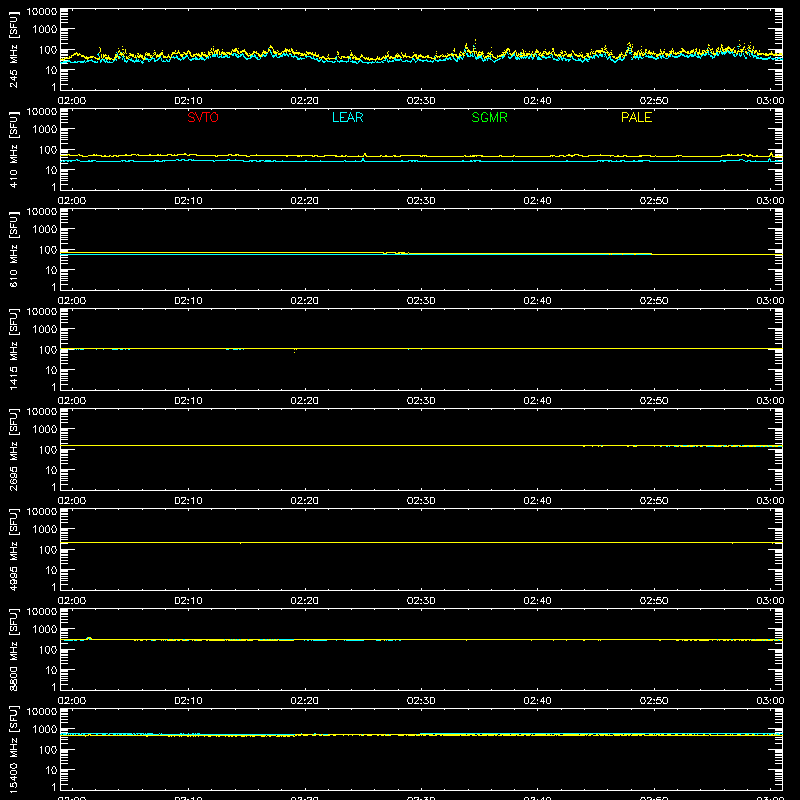This screenshot has width=800, height=800.
Task: Select the 4995 MHz [SFU] axis label
Action: (13, 550)
